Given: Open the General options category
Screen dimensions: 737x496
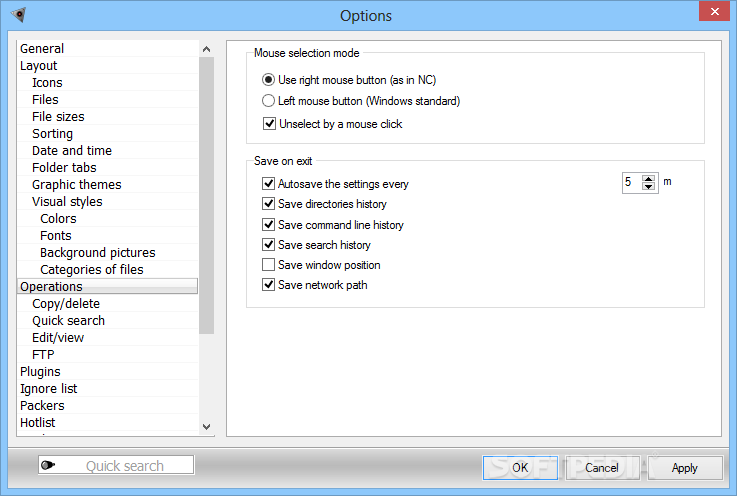Looking at the screenshot, I should pos(108,48).
